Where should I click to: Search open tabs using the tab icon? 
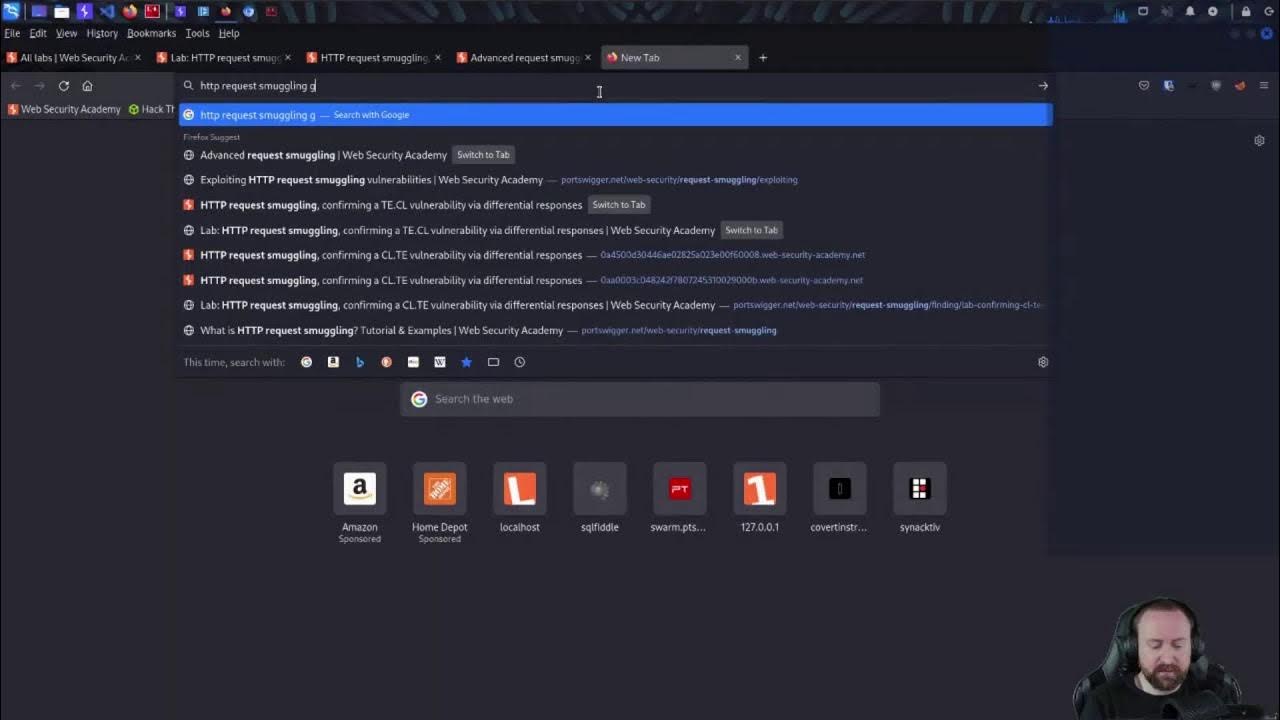click(493, 362)
